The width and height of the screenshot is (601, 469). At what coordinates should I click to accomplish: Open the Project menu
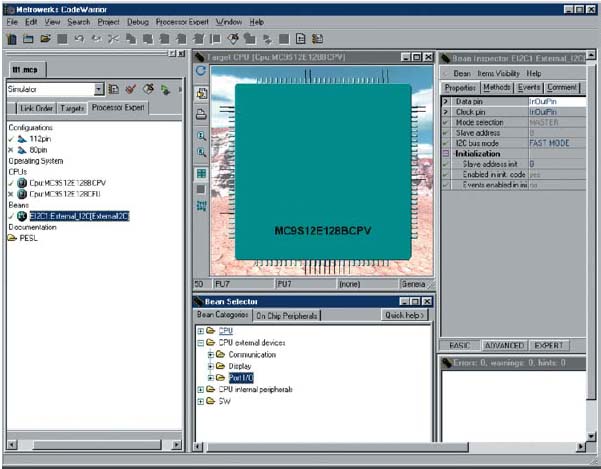108,22
